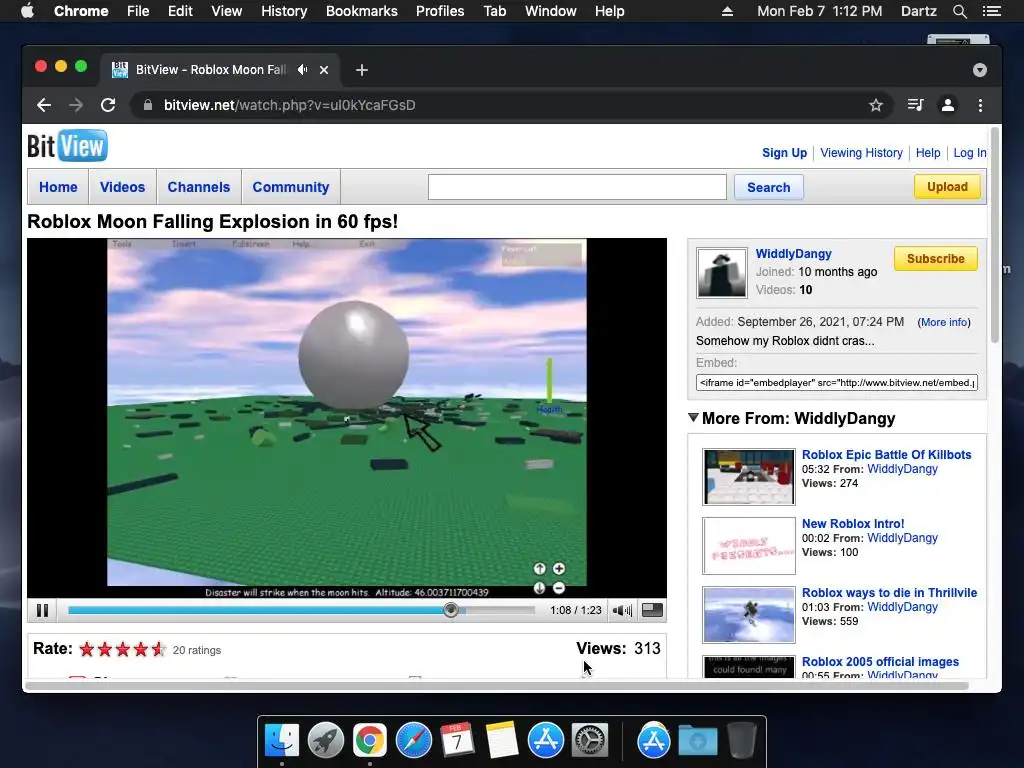The width and height of the screenshot is (1024, 768).
Task: Click the address bar URL
Action: click(x=289, y=105)
